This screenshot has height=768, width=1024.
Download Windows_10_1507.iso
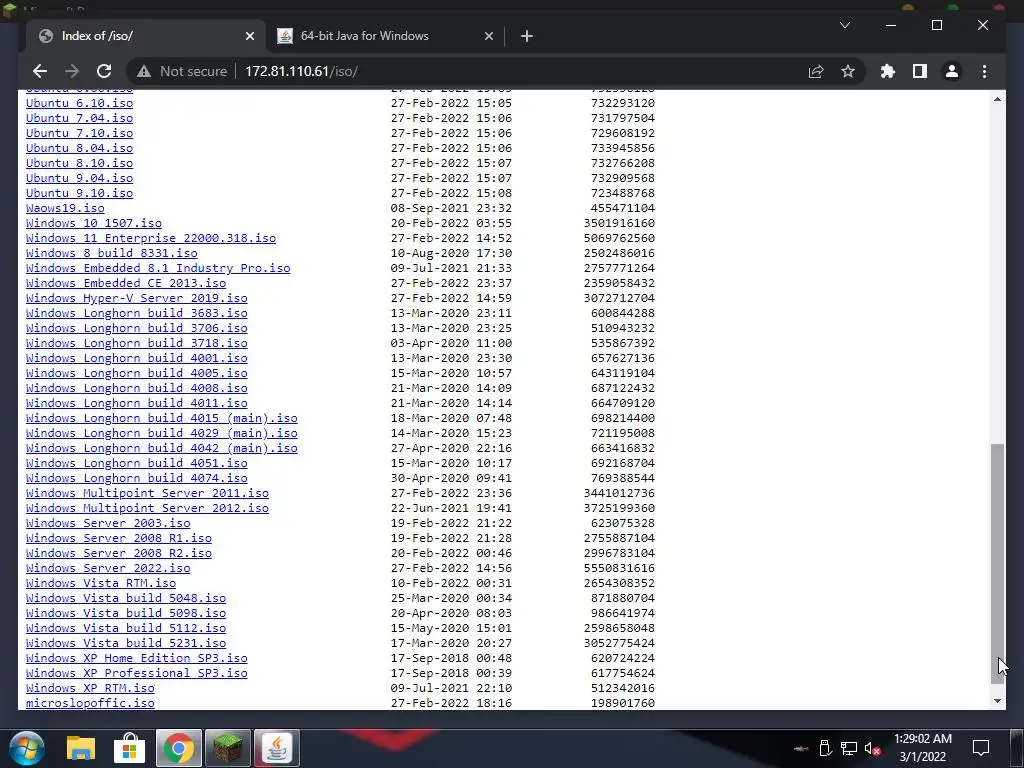94,223
